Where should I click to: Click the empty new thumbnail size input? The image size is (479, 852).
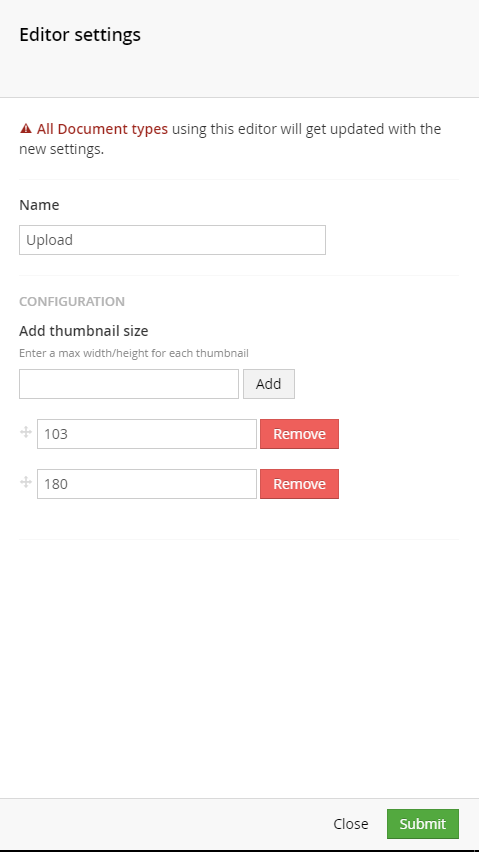click(x=129, y=384)
